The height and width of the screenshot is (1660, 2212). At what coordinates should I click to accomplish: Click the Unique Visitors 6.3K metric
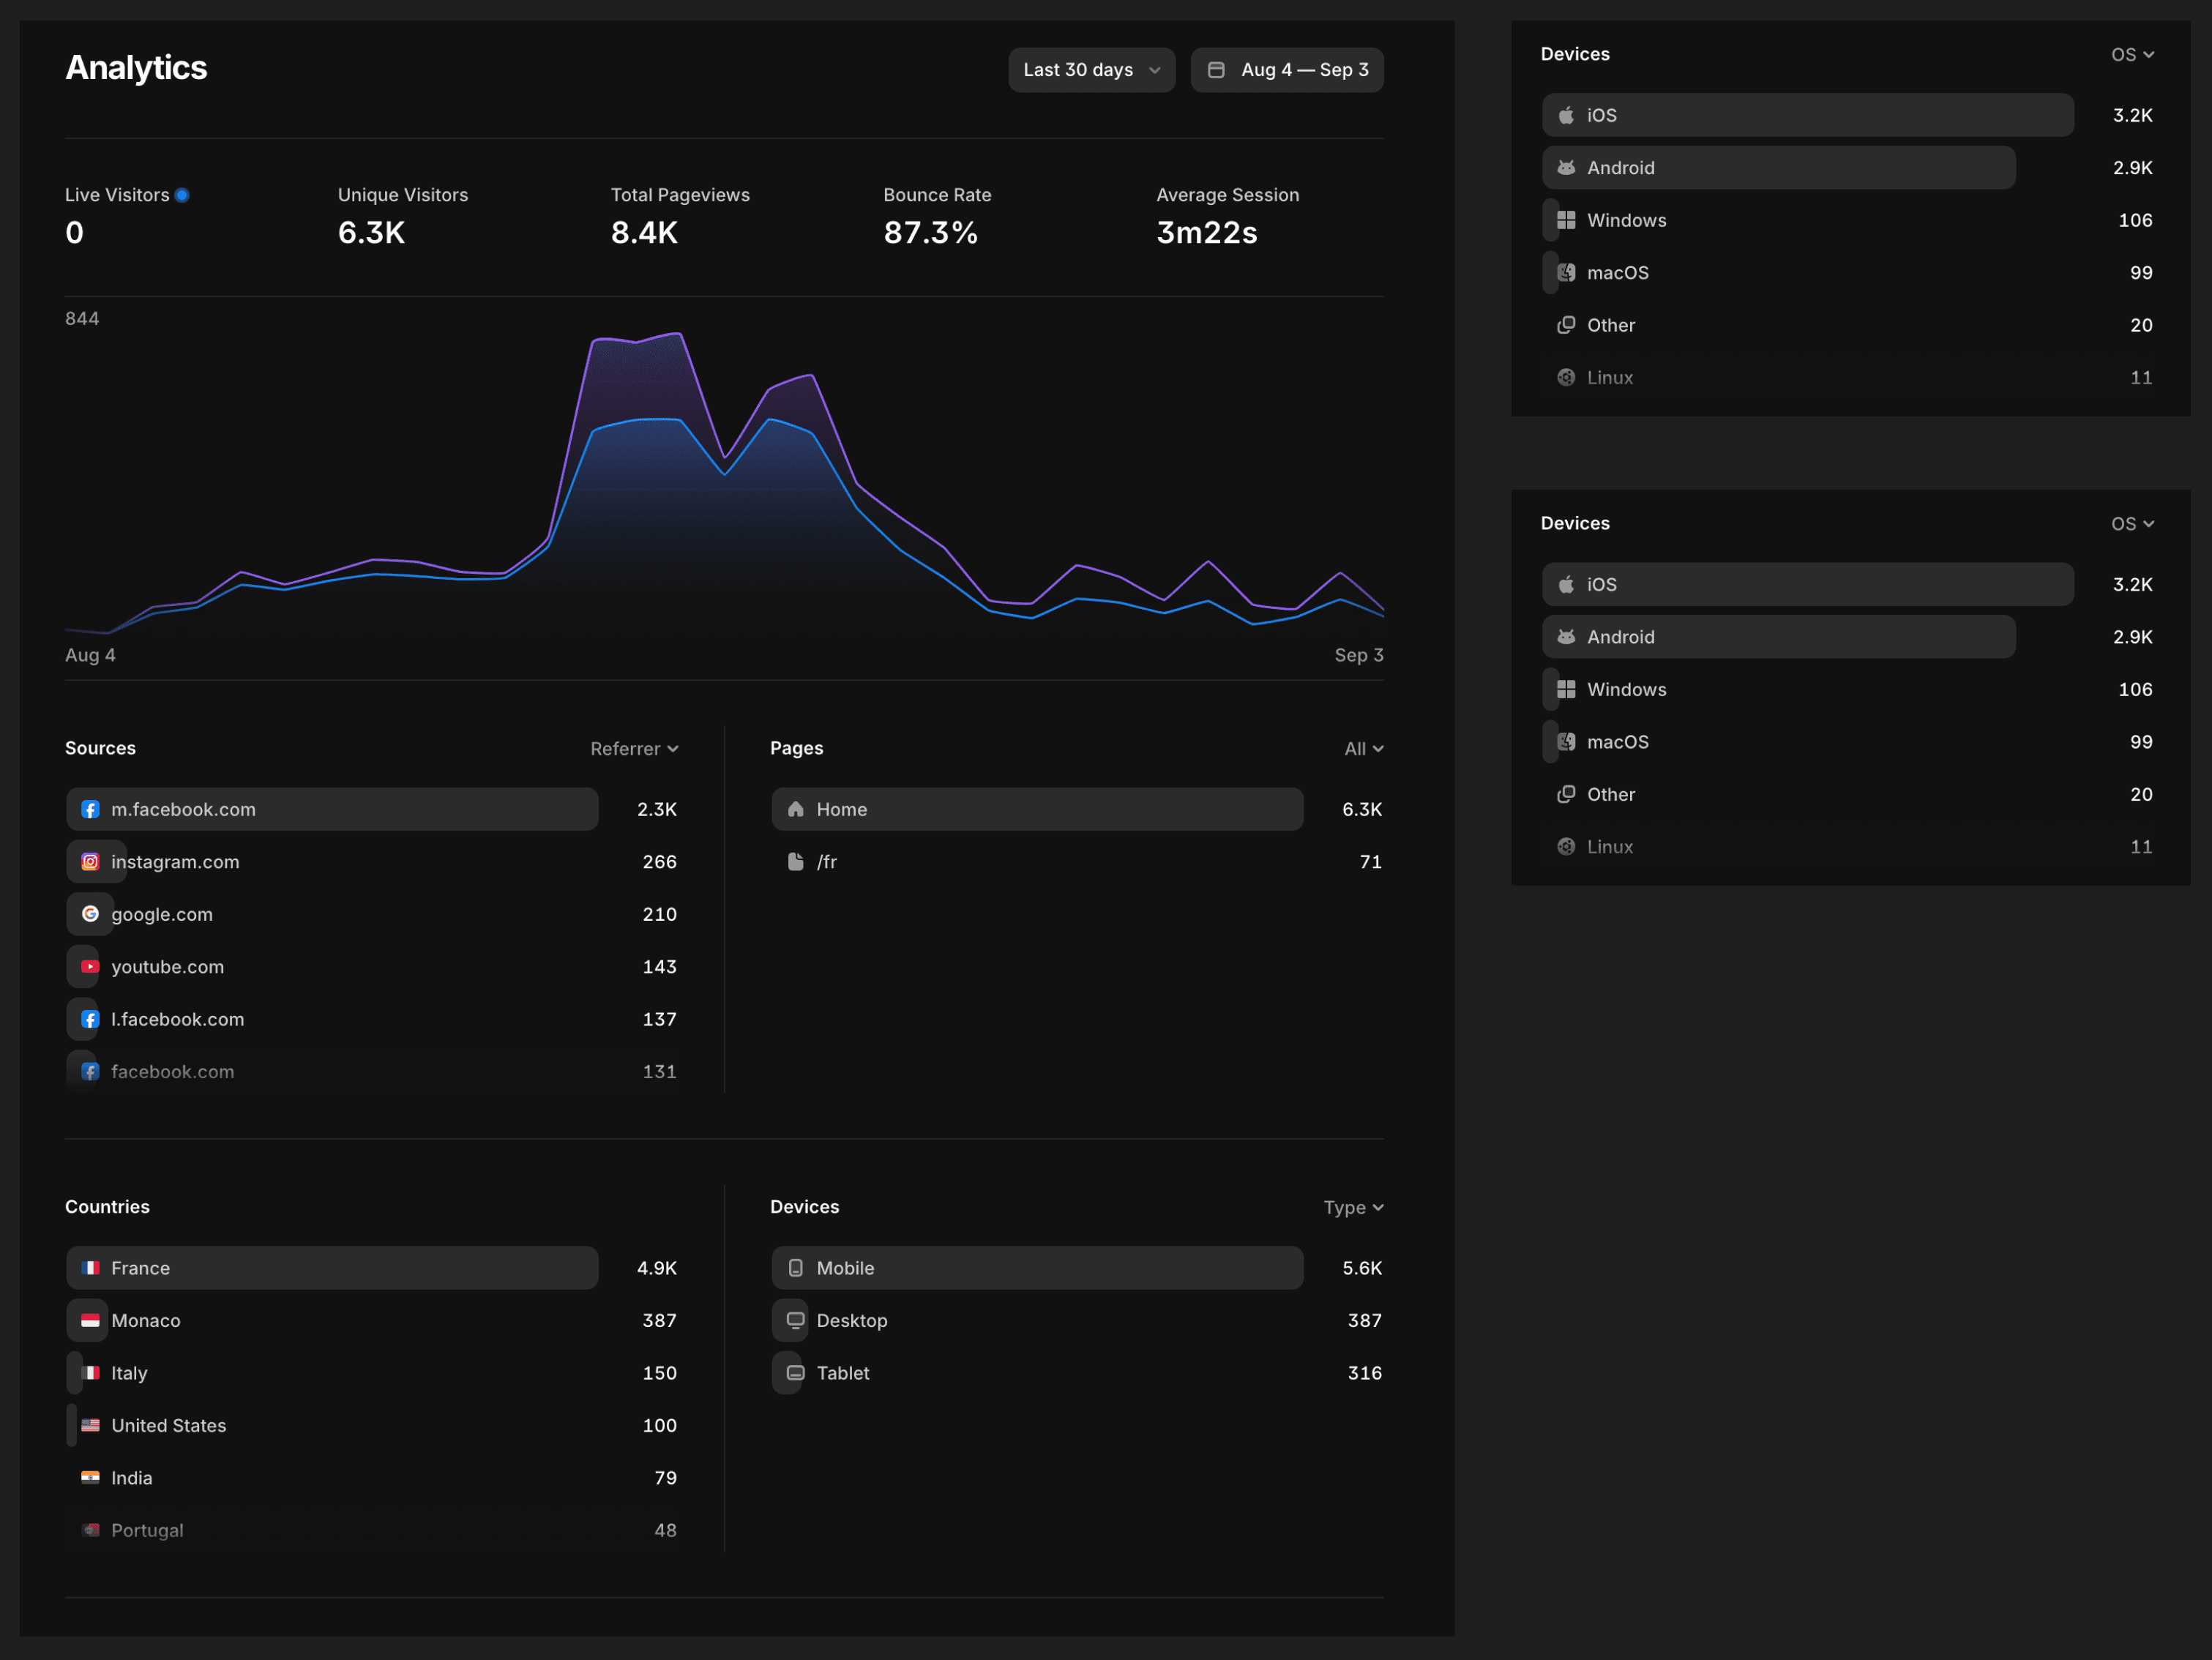(371, 232)
